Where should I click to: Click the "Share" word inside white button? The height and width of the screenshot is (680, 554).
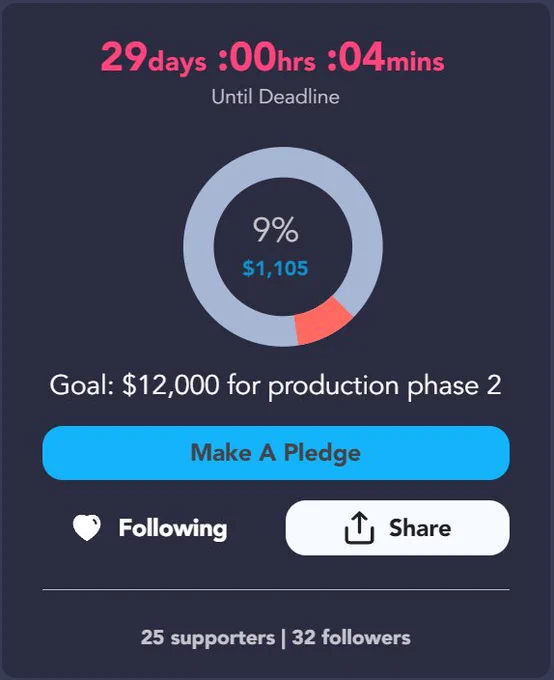pyautogui.click(x=420, y=528)
